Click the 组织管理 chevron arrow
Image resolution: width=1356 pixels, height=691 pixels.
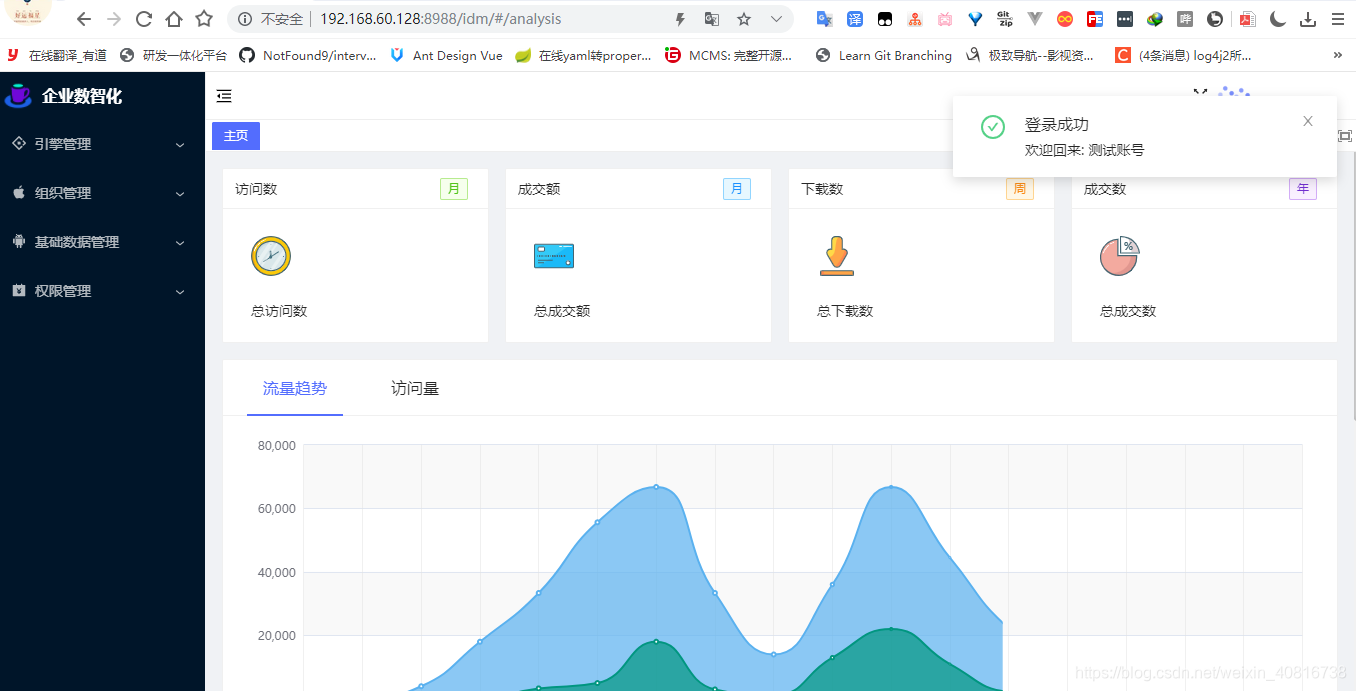coord(180,194)
